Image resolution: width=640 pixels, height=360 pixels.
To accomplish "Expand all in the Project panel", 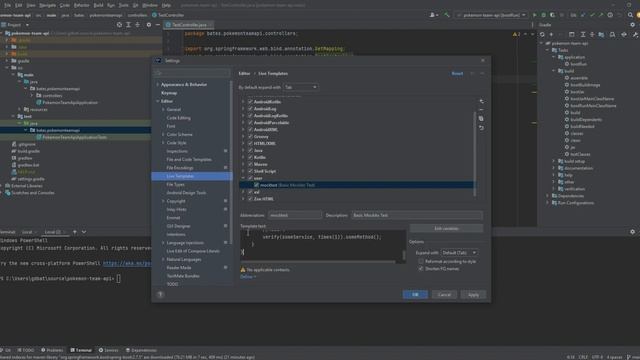I will (129, 25).
